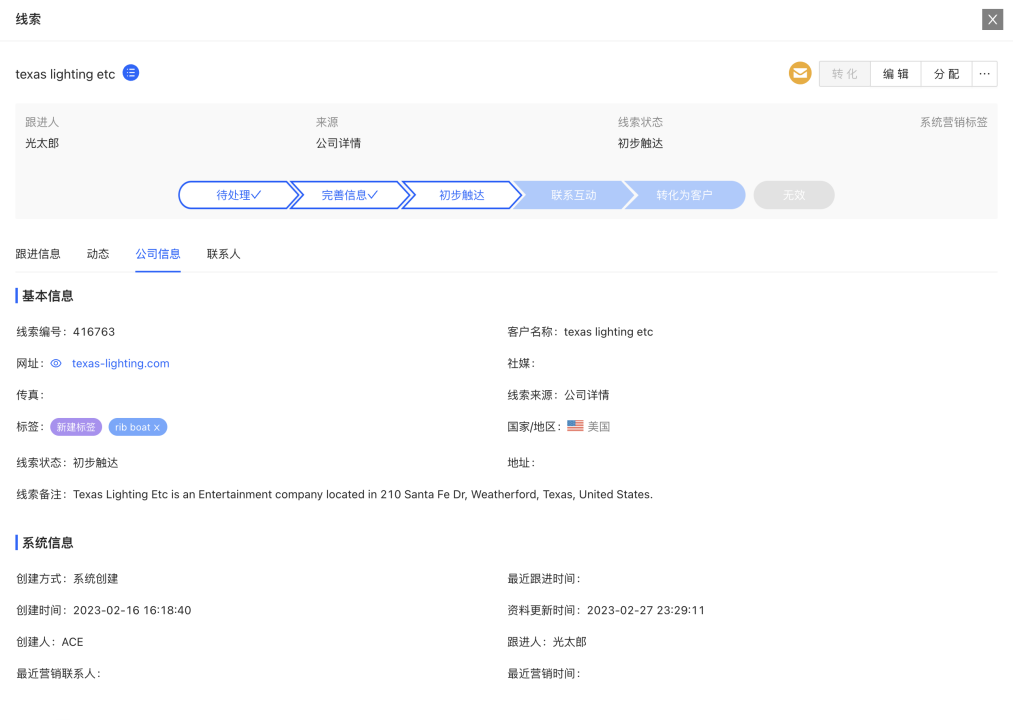The image size is (1013, 720).
Task: Click the US flag country icon
Action: click(x=575, y=426)
